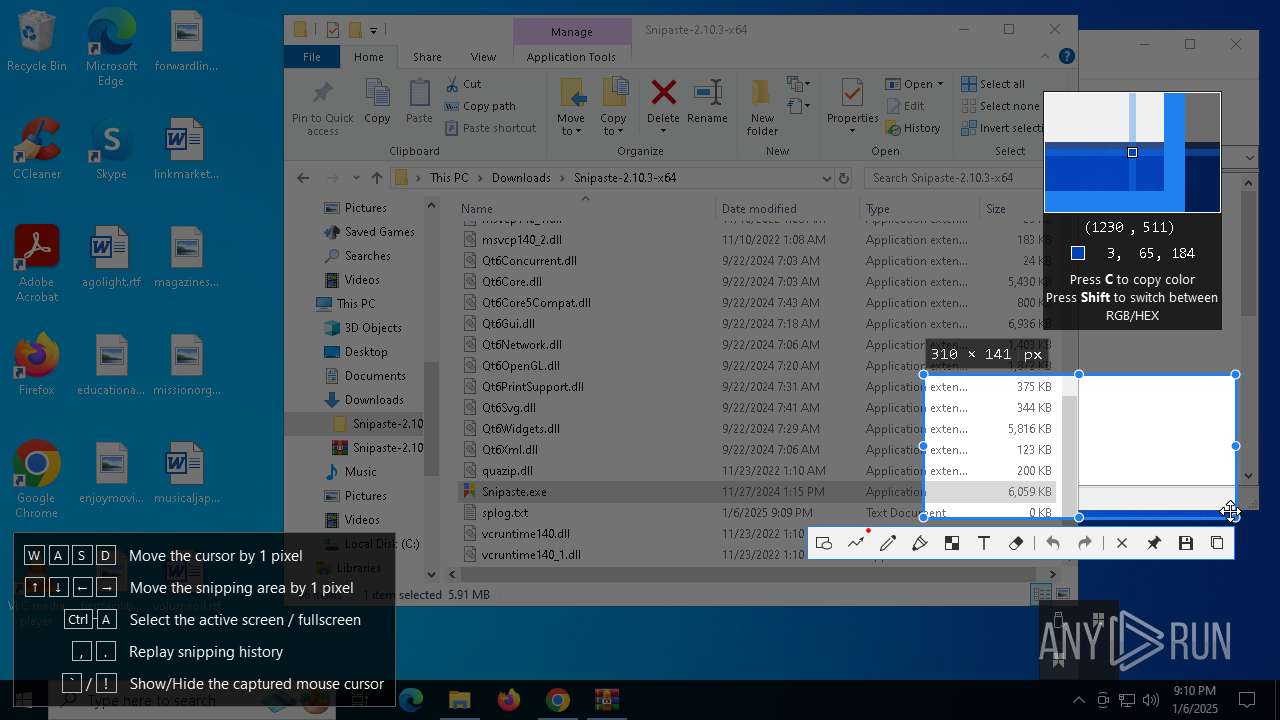Pin the snip to the screen

tap(1154, 543)
